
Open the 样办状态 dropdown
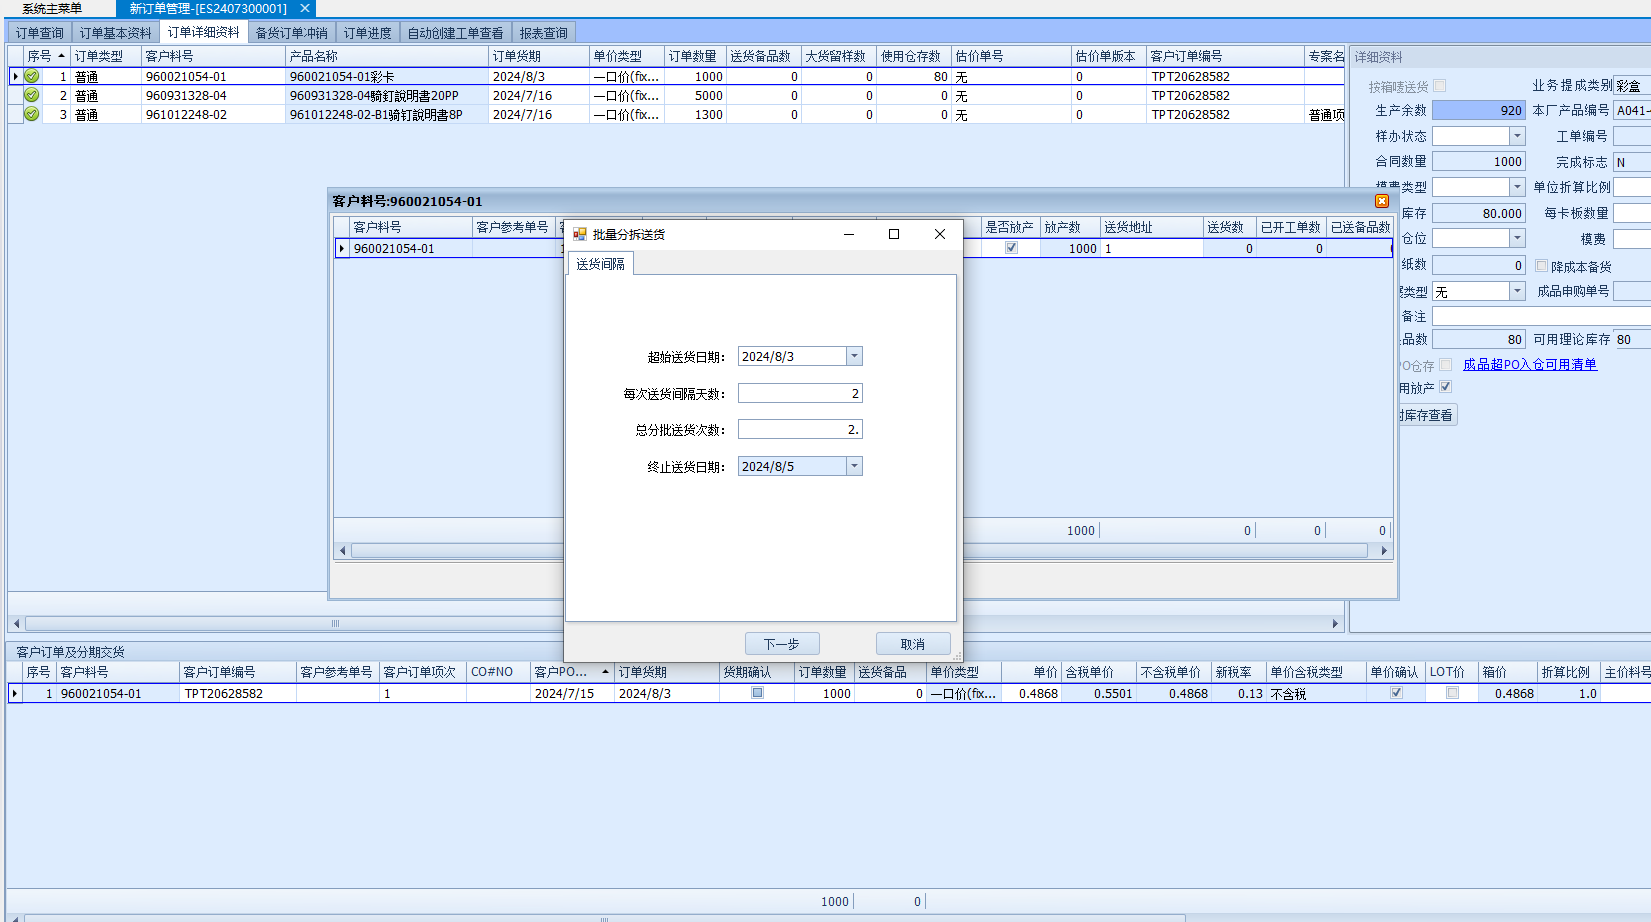1517,136
